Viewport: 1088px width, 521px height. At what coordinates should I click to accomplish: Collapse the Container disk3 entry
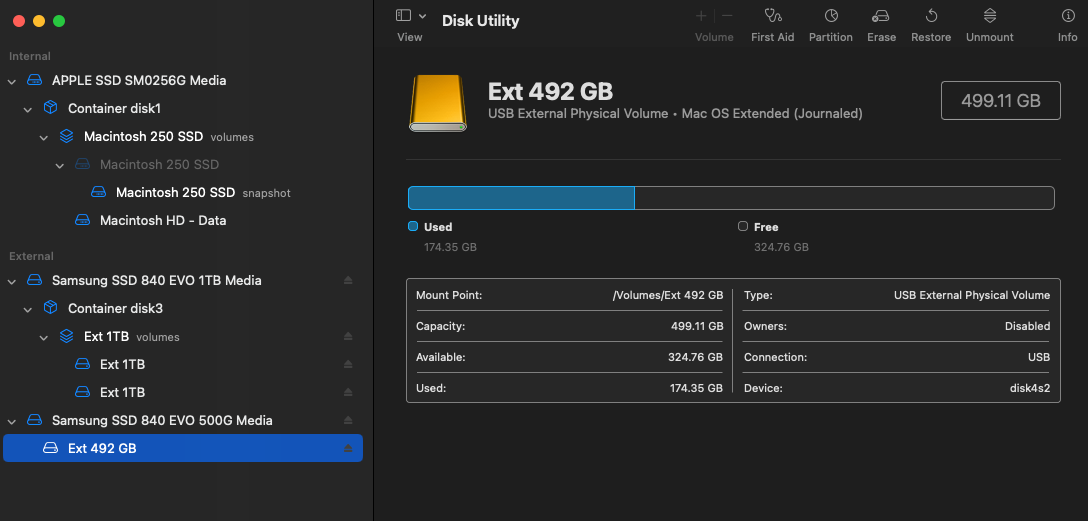[x=28, y=308]
